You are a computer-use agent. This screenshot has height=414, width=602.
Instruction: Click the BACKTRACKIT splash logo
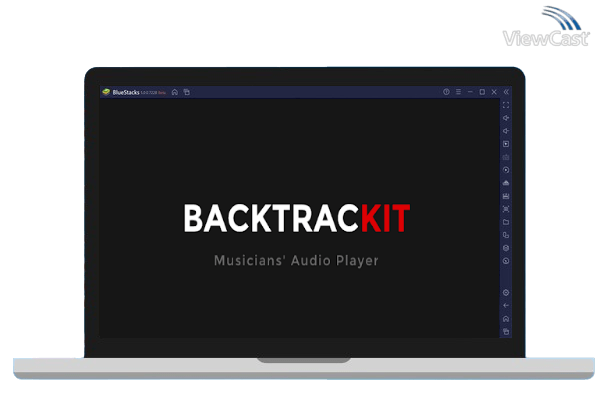coord(297,218)
